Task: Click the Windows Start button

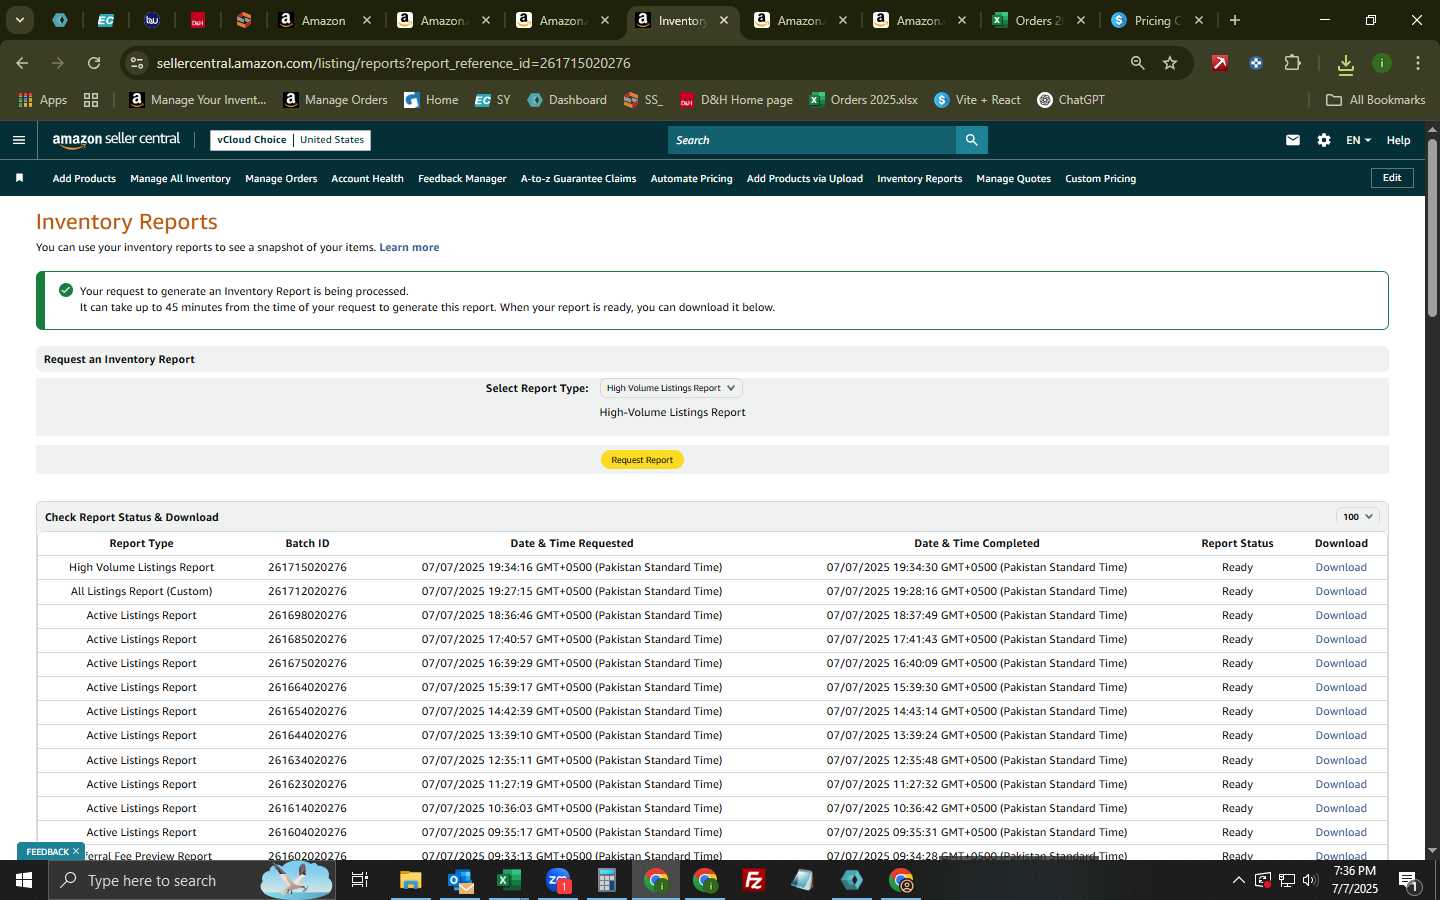Action: tap(24, 880)
